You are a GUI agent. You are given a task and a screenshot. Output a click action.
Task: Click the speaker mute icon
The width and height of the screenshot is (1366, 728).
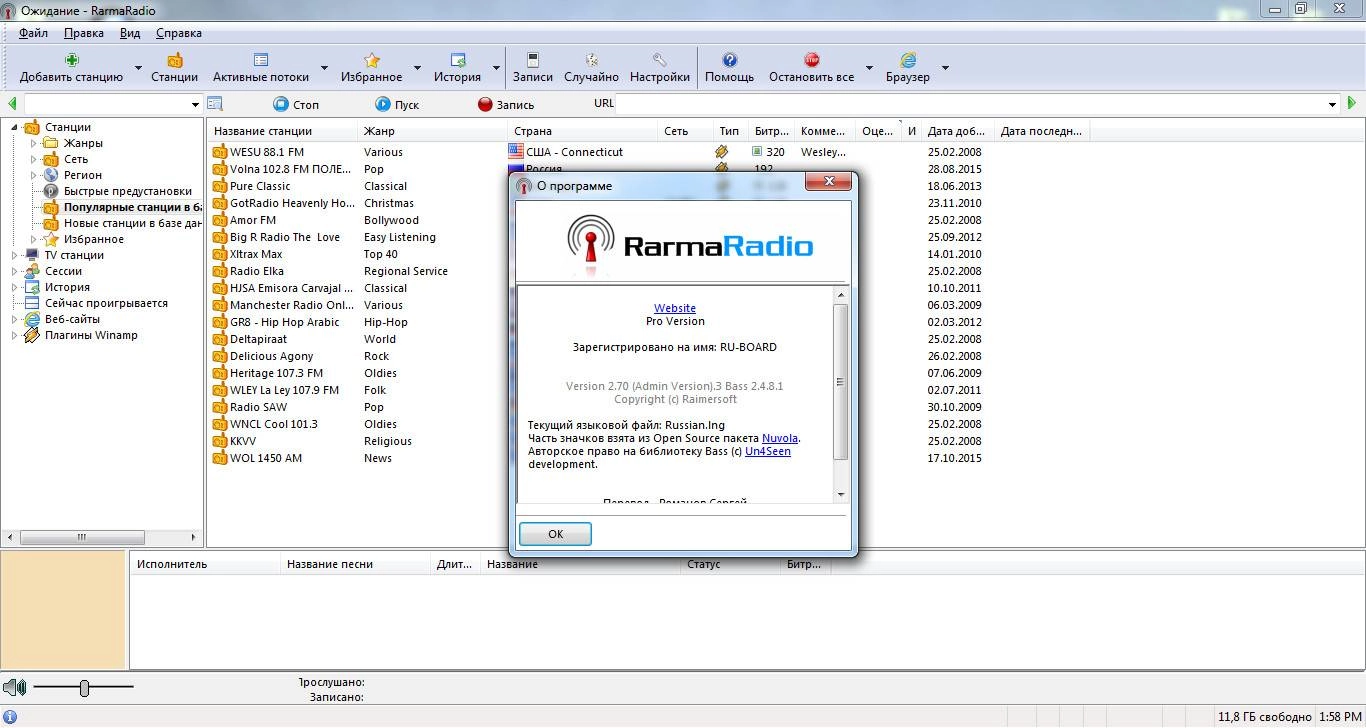[14, 687]
